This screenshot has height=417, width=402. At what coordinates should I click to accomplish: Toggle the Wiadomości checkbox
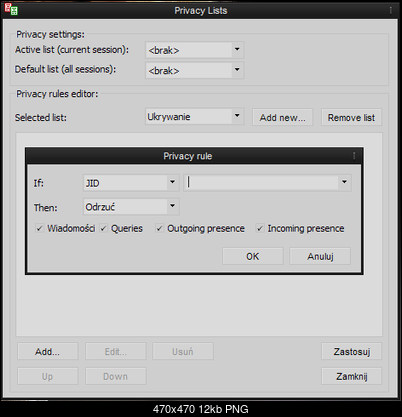pos(40,228)
